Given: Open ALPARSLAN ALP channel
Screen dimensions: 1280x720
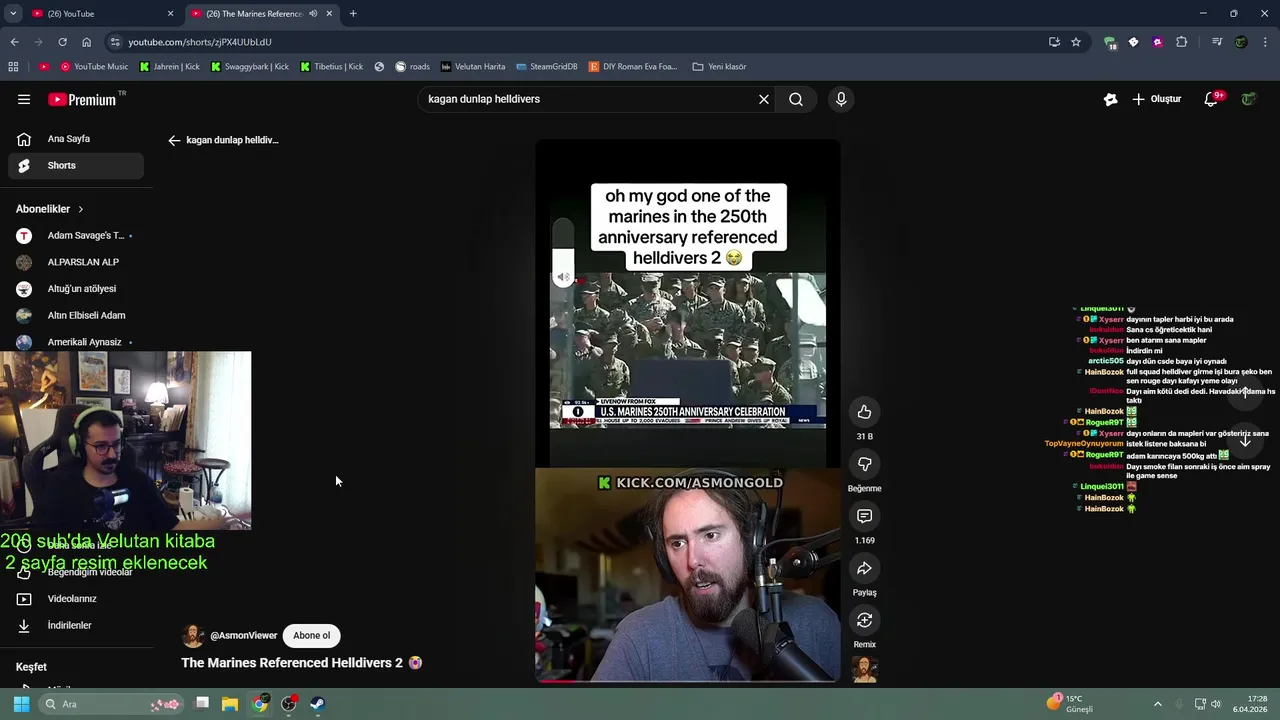Looking at the screenshot, I should pyautogui.click(x=76, y=262).
